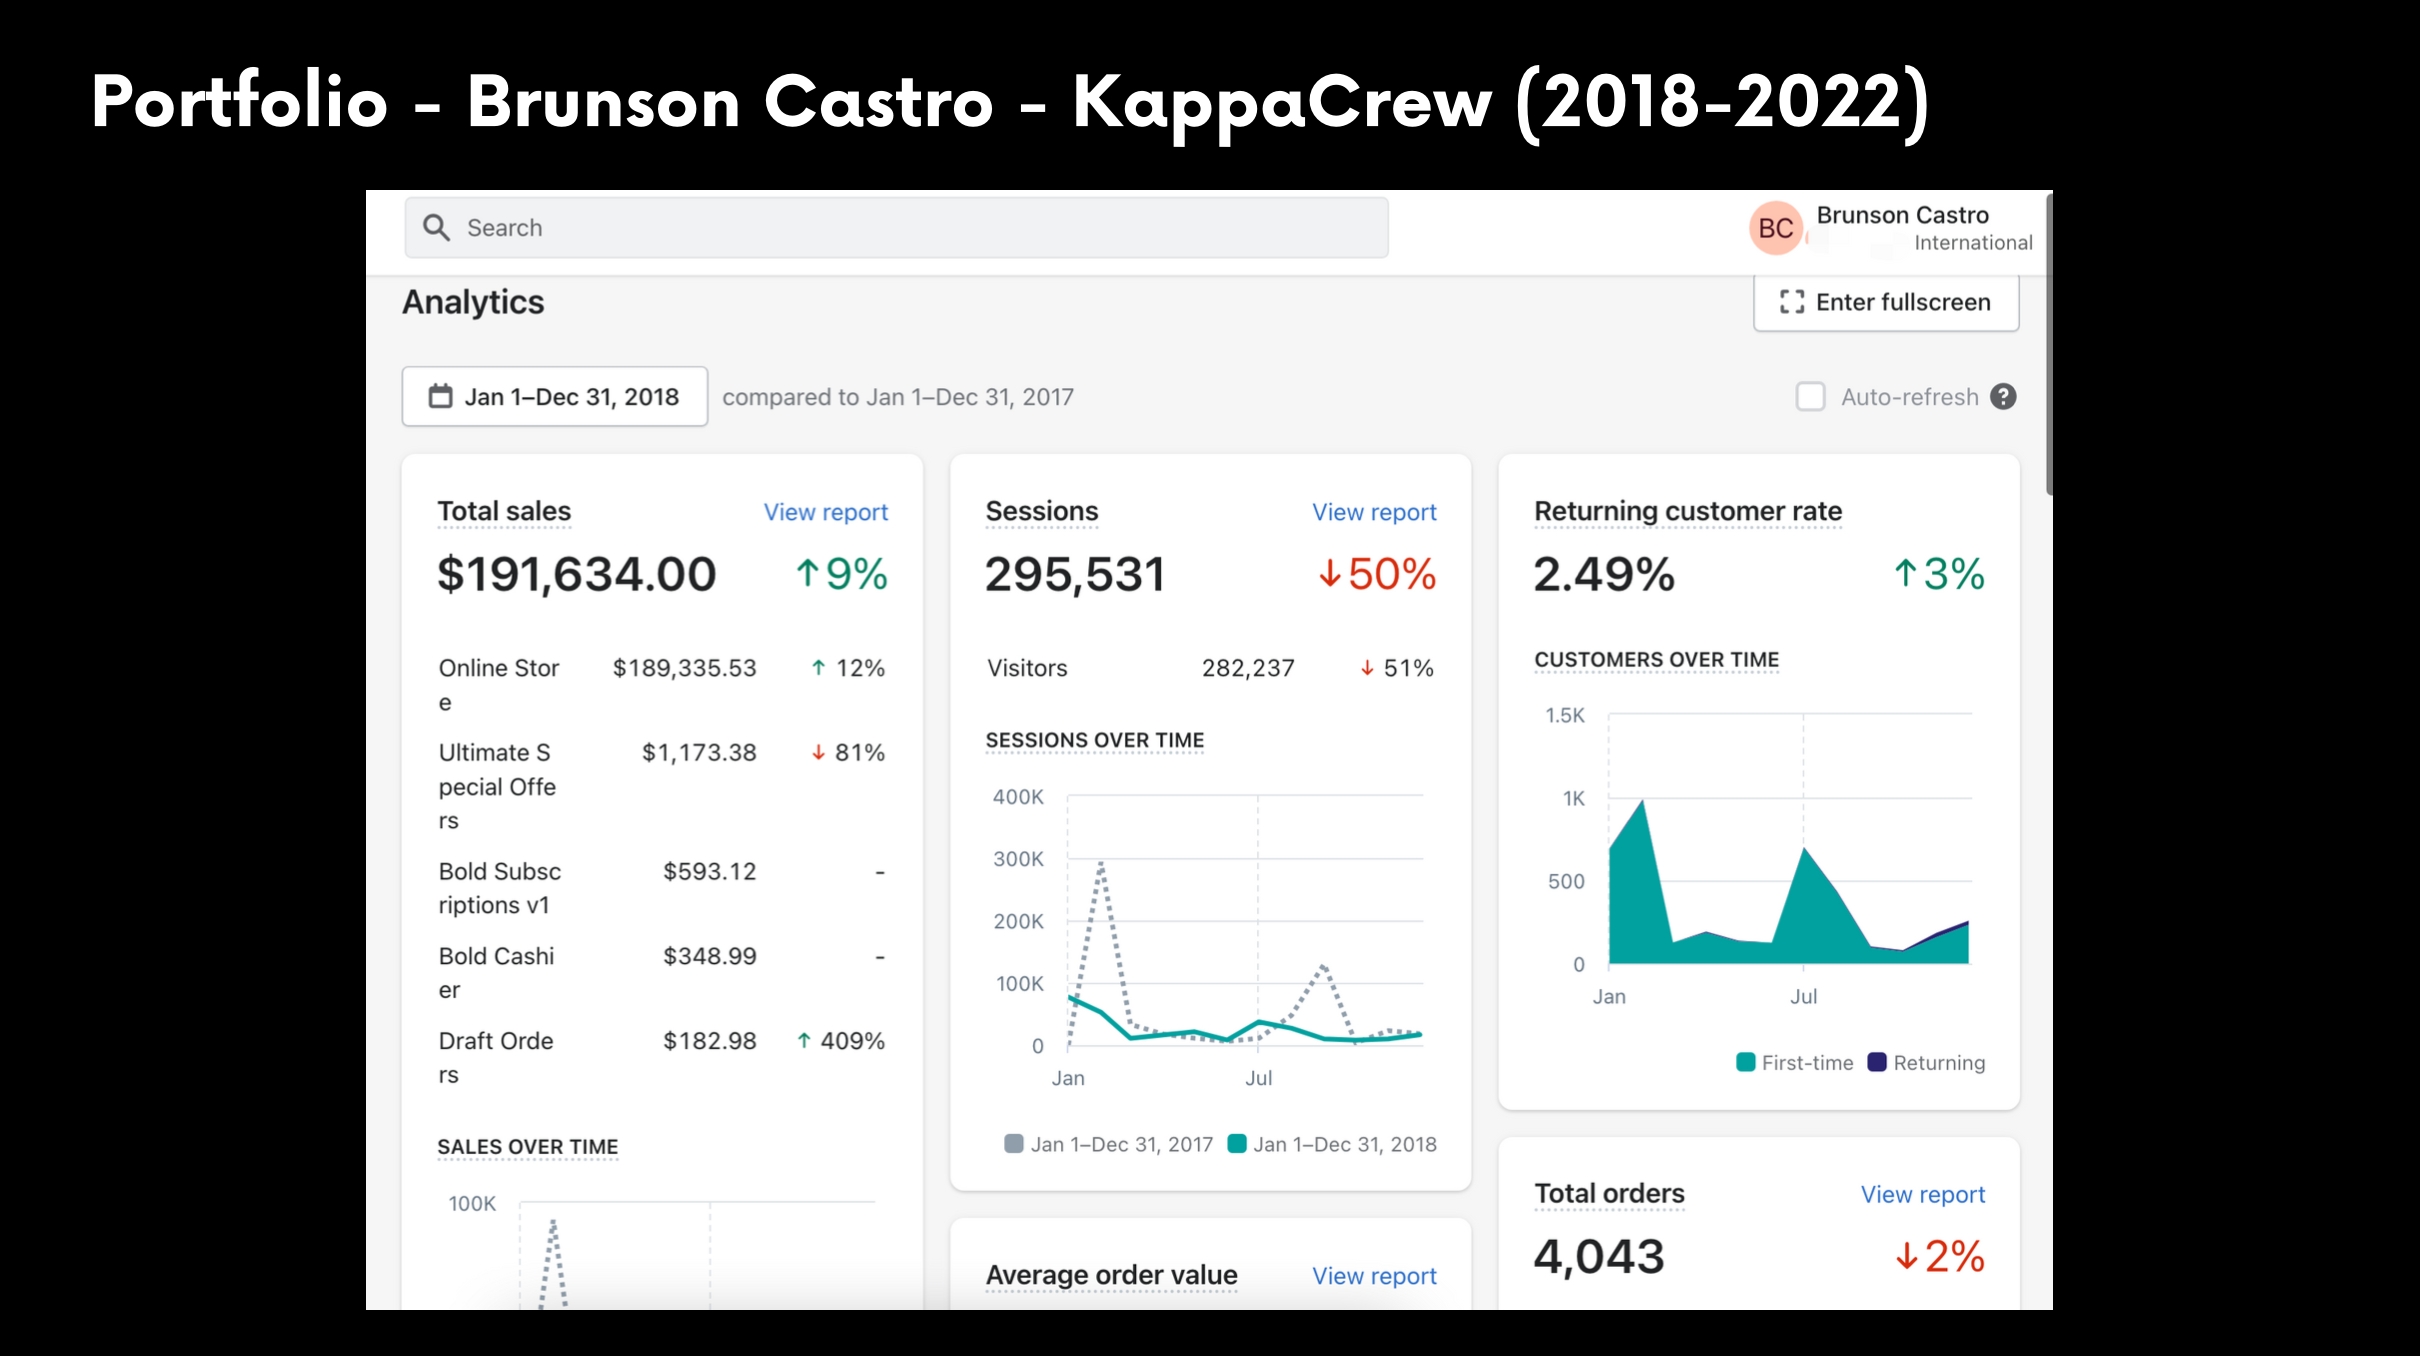Click the CUSTOMERS OVER TIME heading
Viewport: 2420px width, 1356px height.
[x=1657, y=660]
